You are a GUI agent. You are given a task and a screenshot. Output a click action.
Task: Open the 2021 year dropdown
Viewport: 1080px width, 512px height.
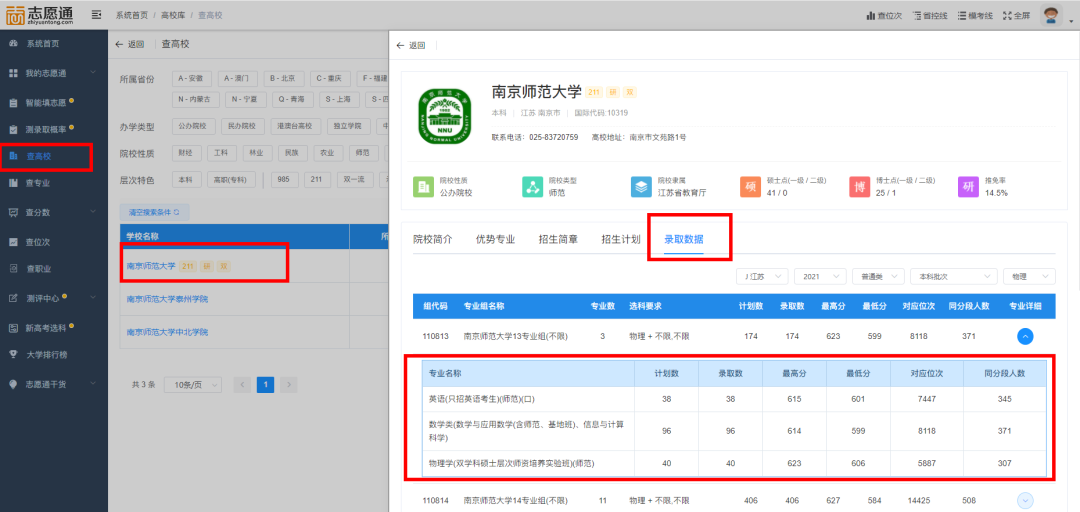click(818, 276)
